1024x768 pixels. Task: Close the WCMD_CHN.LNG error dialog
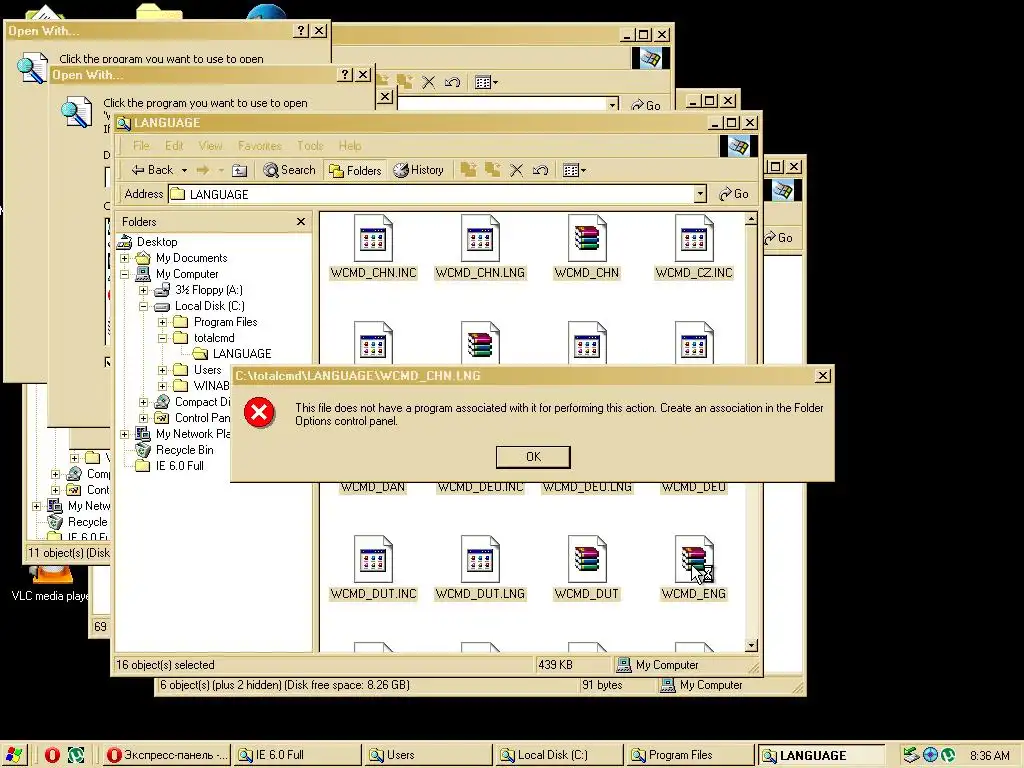pyautogui.click(x=823, y=376)
